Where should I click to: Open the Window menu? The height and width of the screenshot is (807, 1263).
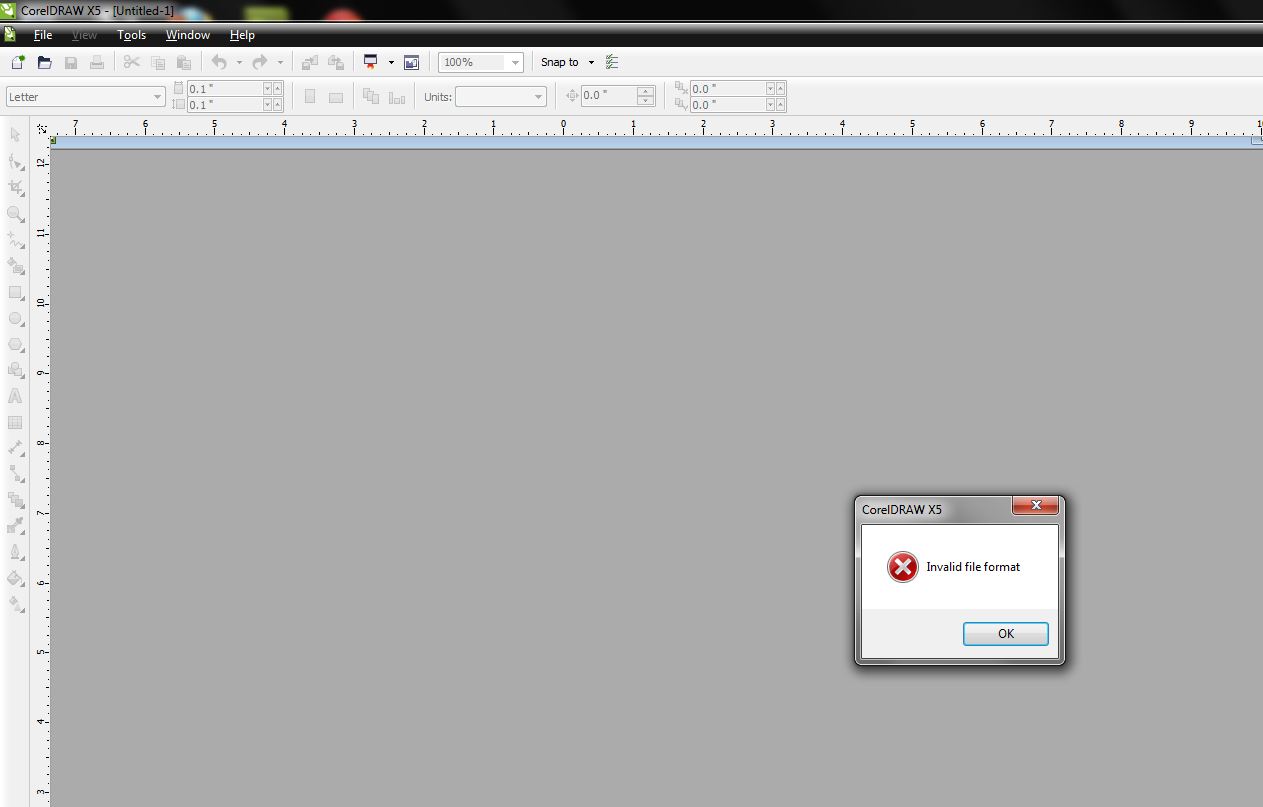pos(188,35)
